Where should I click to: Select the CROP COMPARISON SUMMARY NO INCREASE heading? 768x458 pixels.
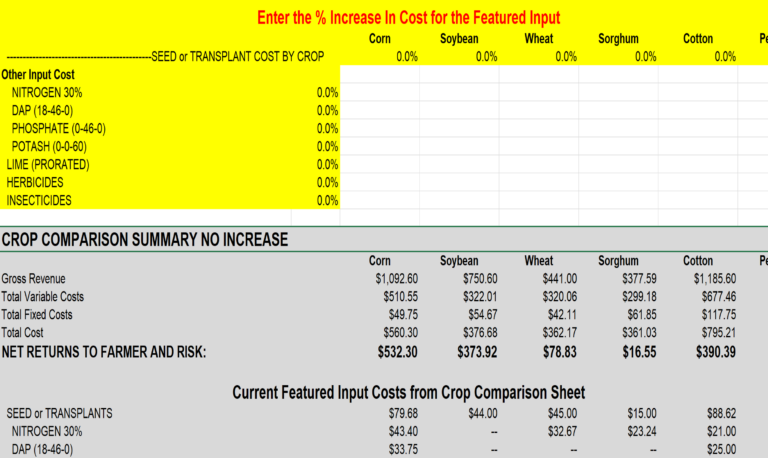145,240
